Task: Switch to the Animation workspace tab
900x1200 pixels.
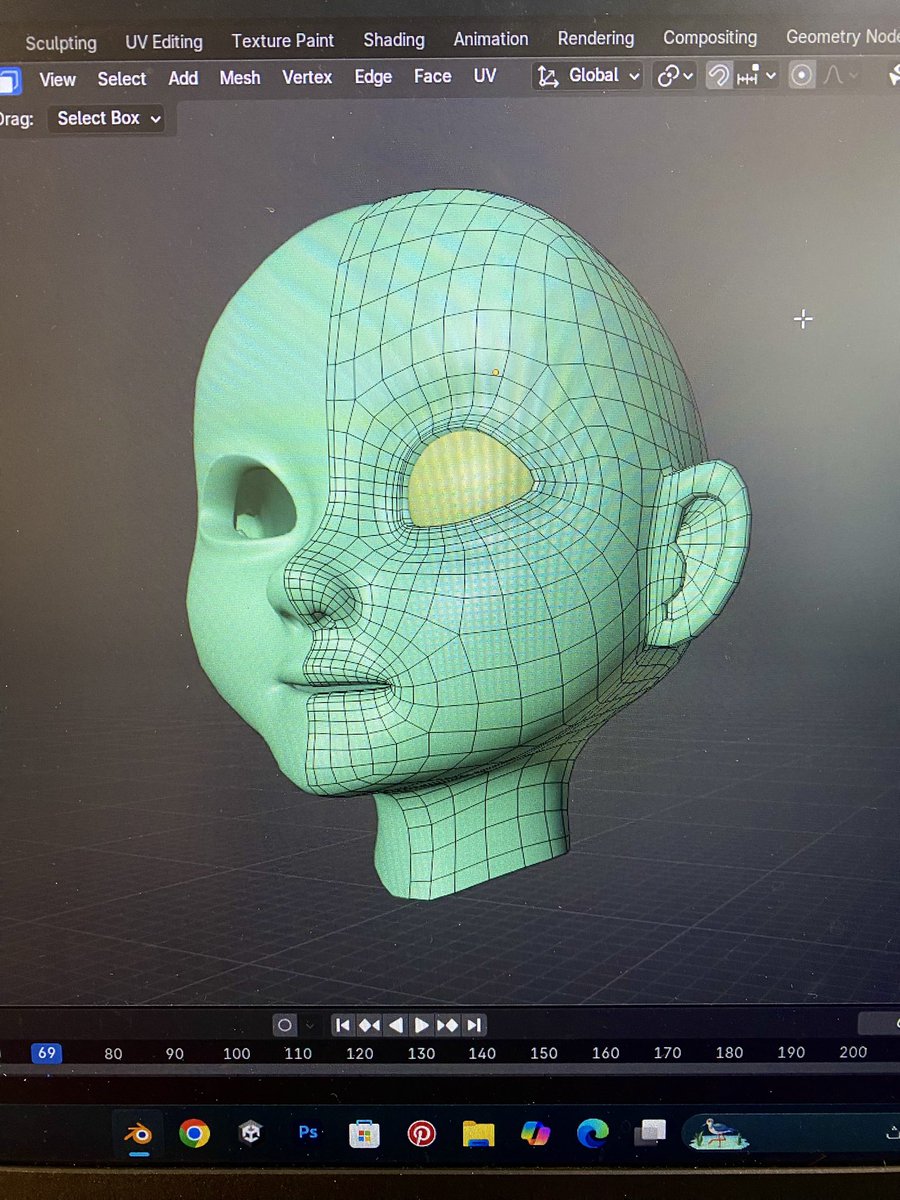Action: 491,39
